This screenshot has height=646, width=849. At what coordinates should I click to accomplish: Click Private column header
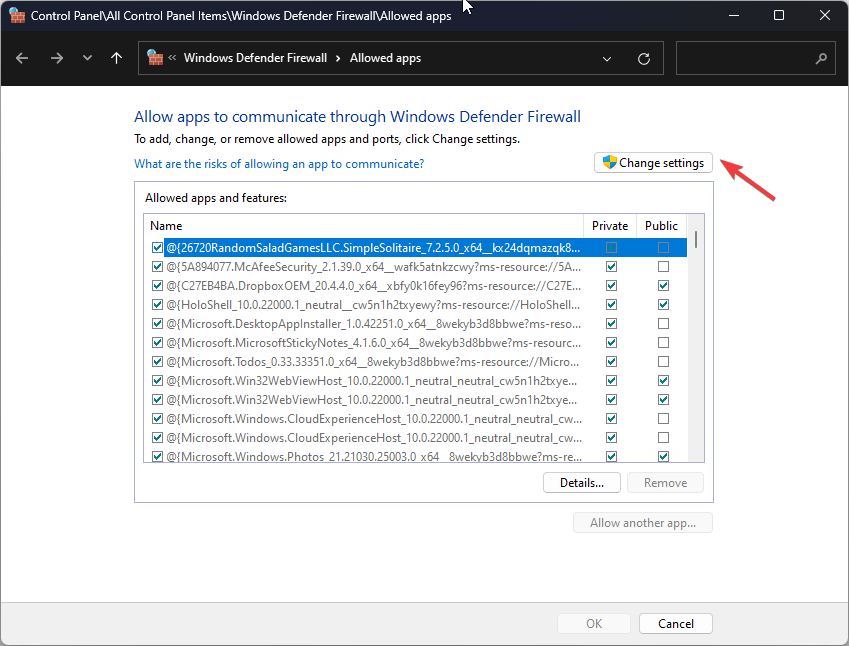610,226
